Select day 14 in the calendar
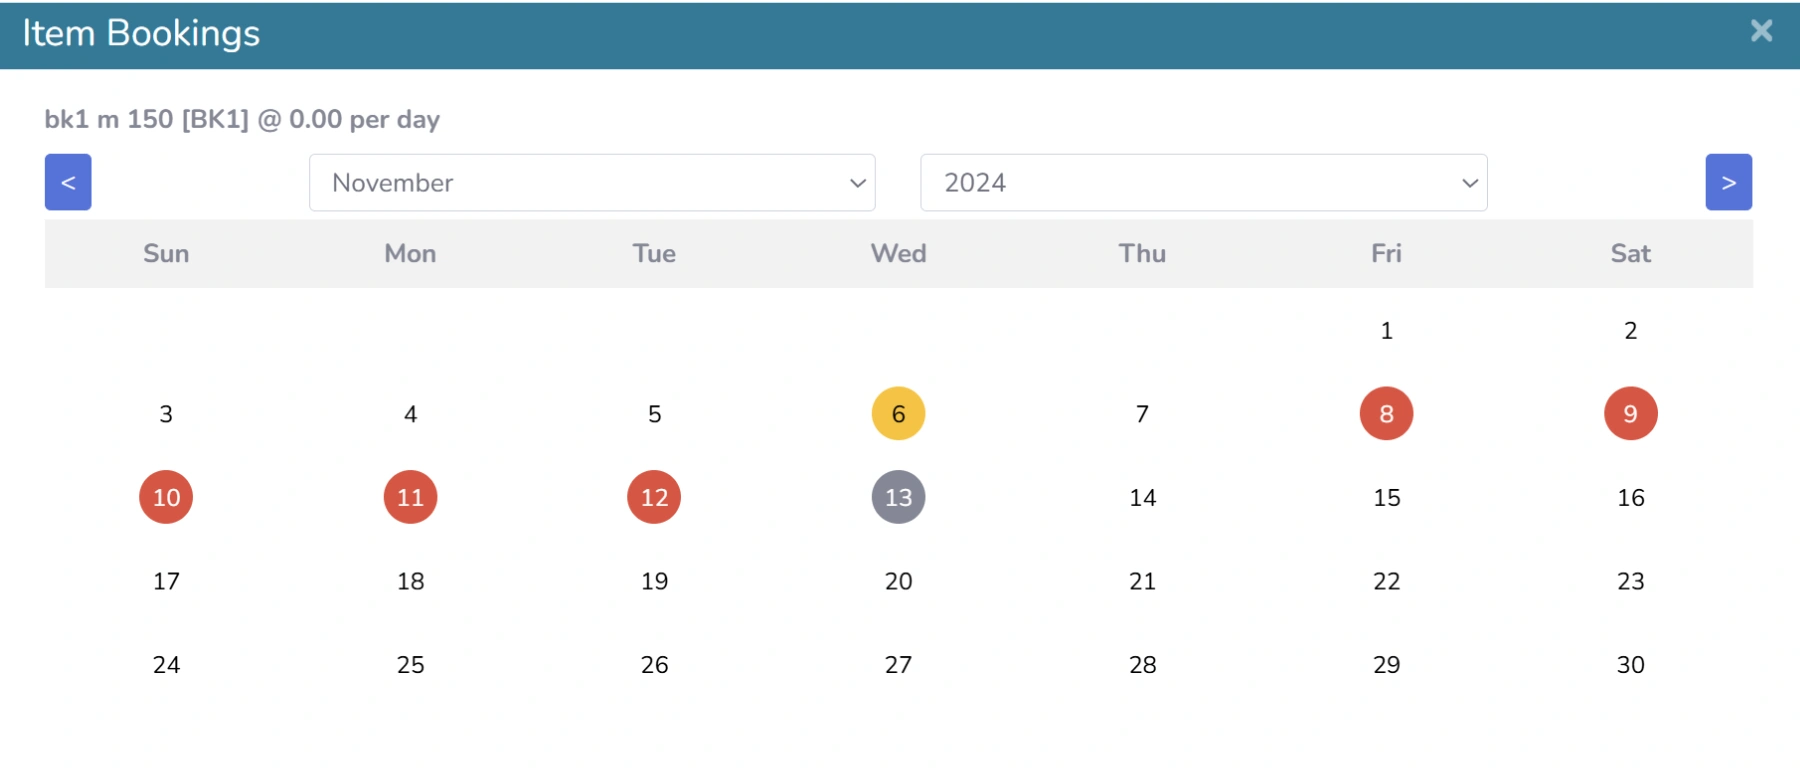Image resolution: width=1800 pixels, height=770 pixels. [x=1142, y=497]
